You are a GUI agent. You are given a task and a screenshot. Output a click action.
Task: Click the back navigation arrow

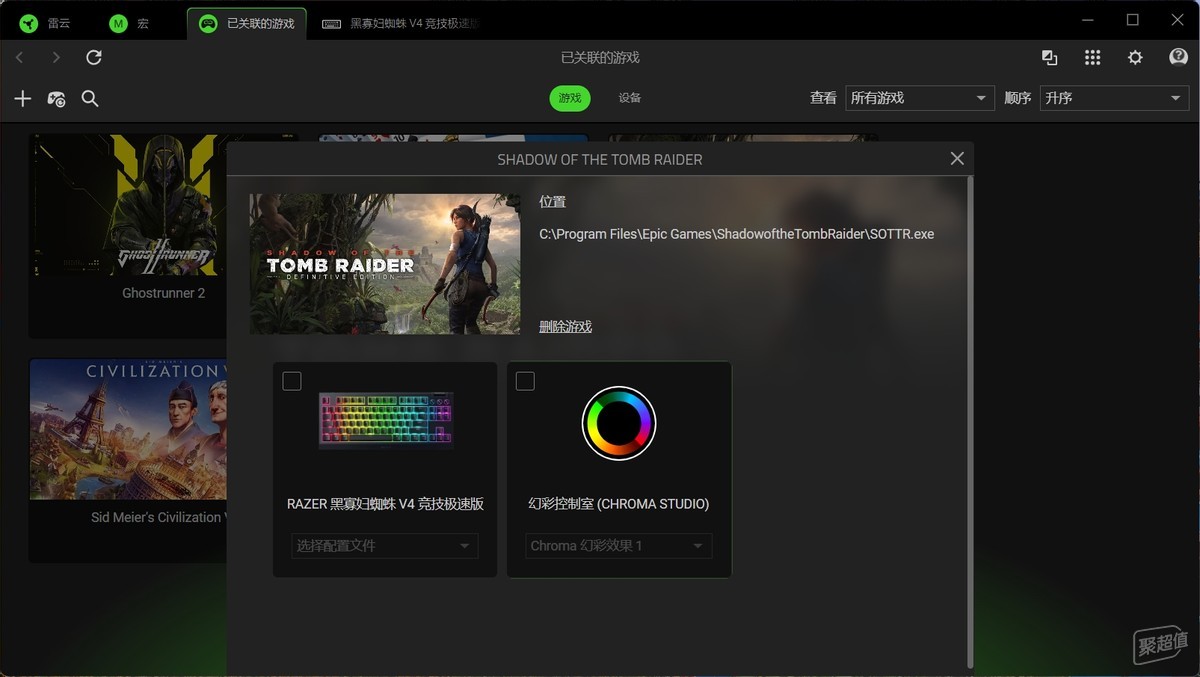click(x=20, y=58)
